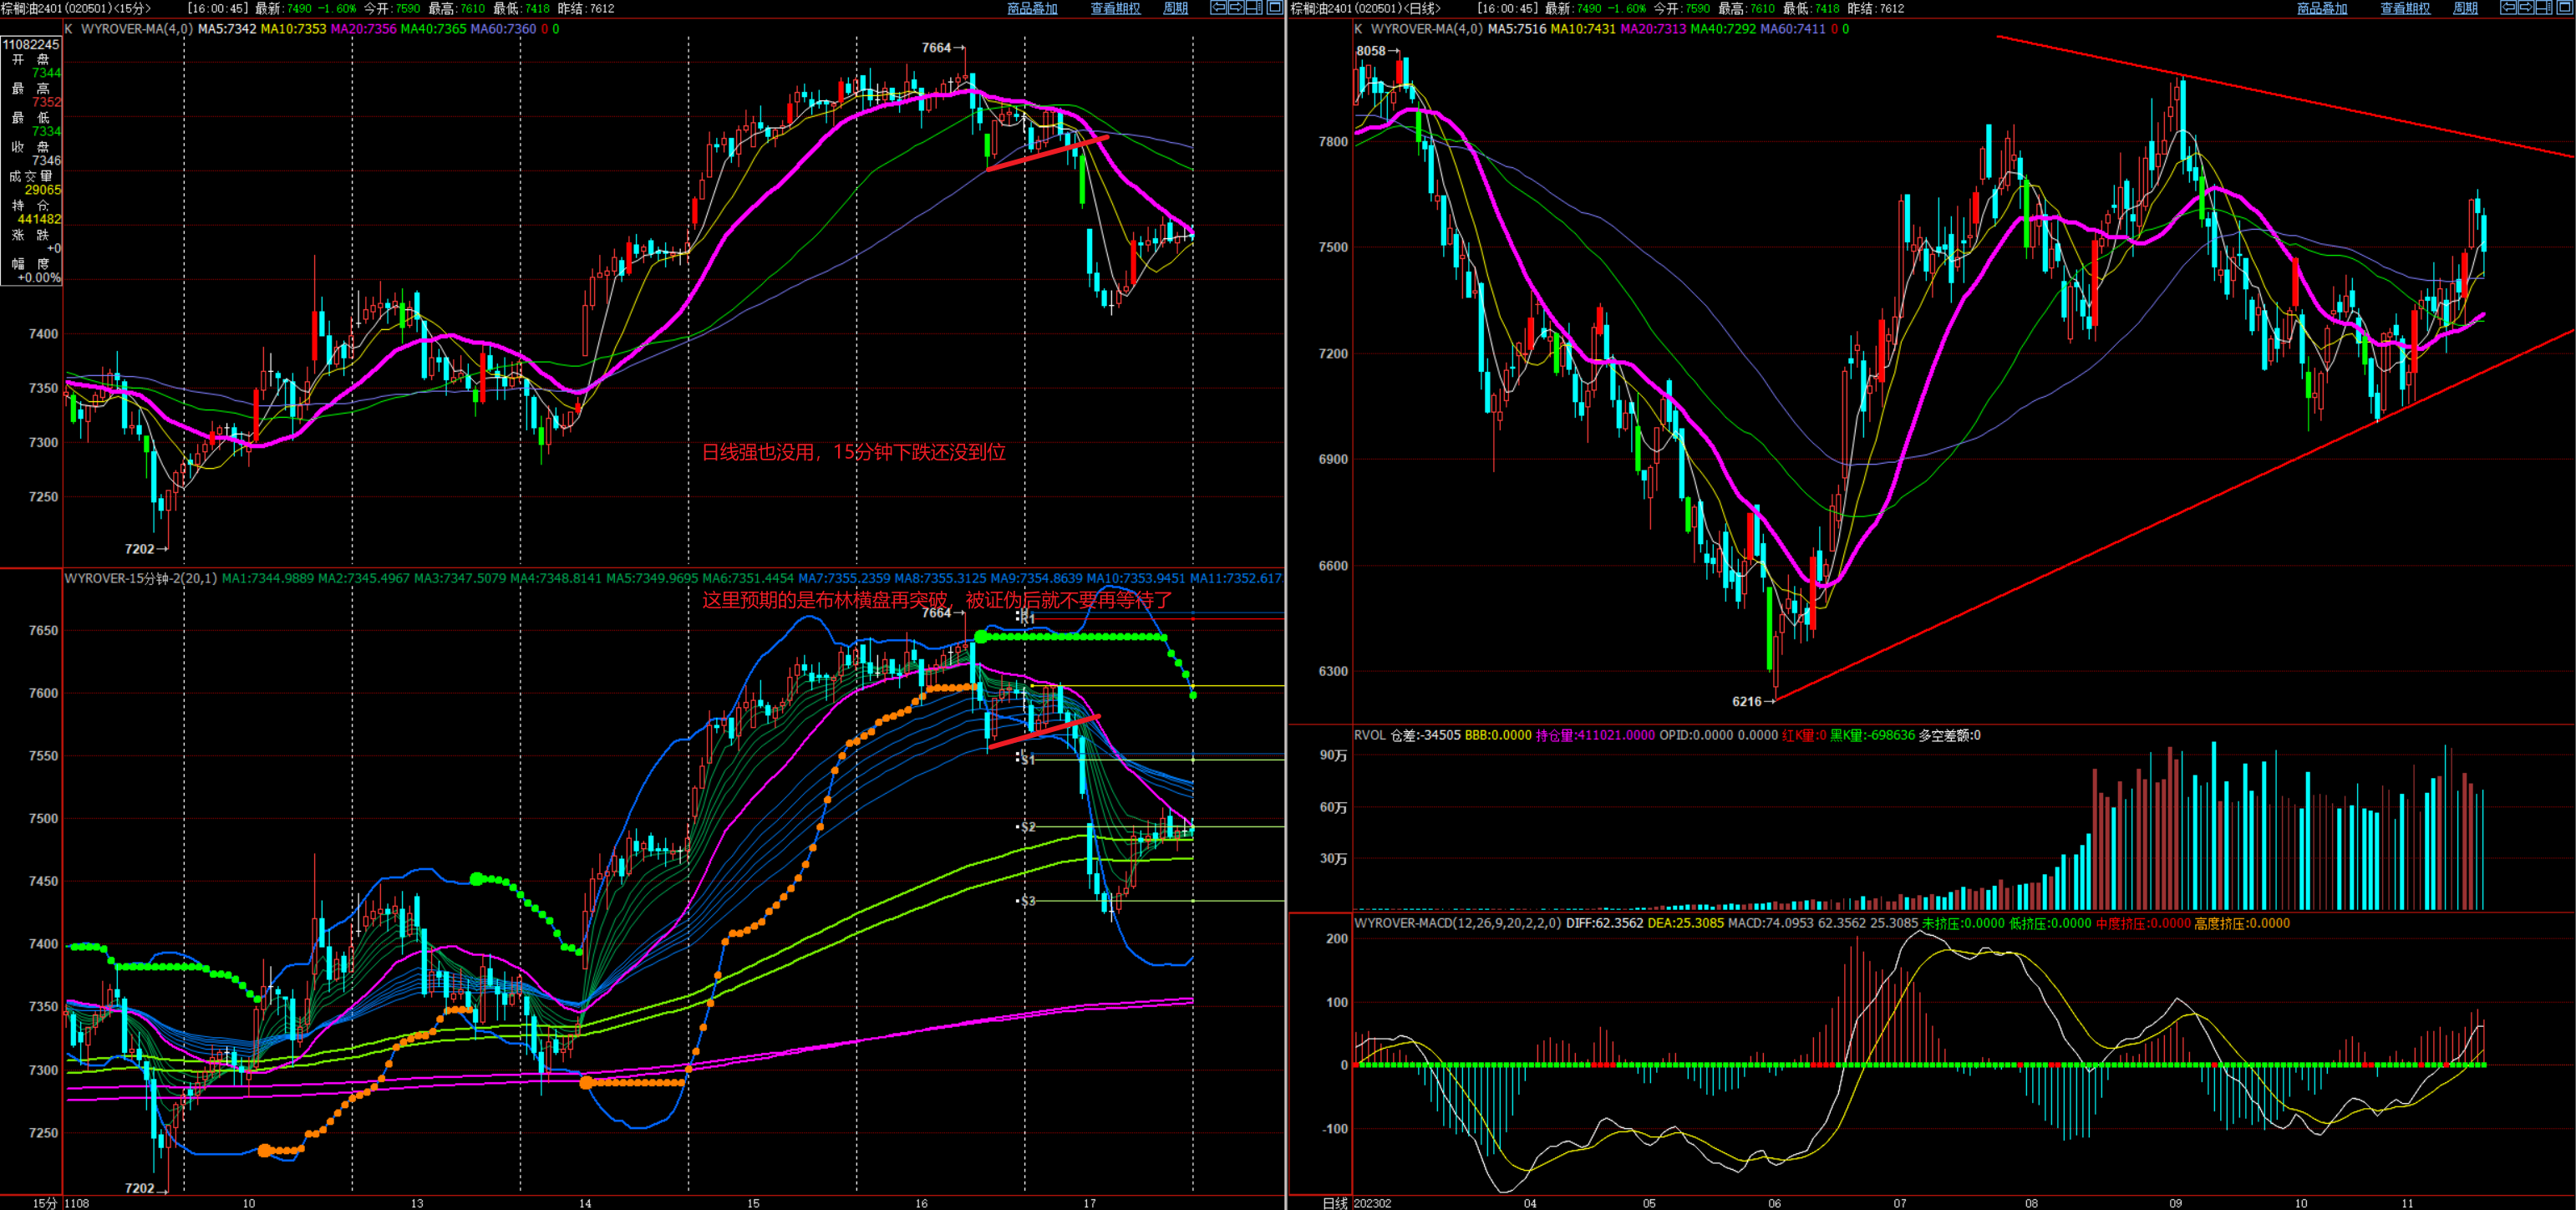The width and height of the screenshot is (2576, 1210).
Task: Click WYROVER-MACD indicator label in the daily panel
Action: pos(1457,923)
